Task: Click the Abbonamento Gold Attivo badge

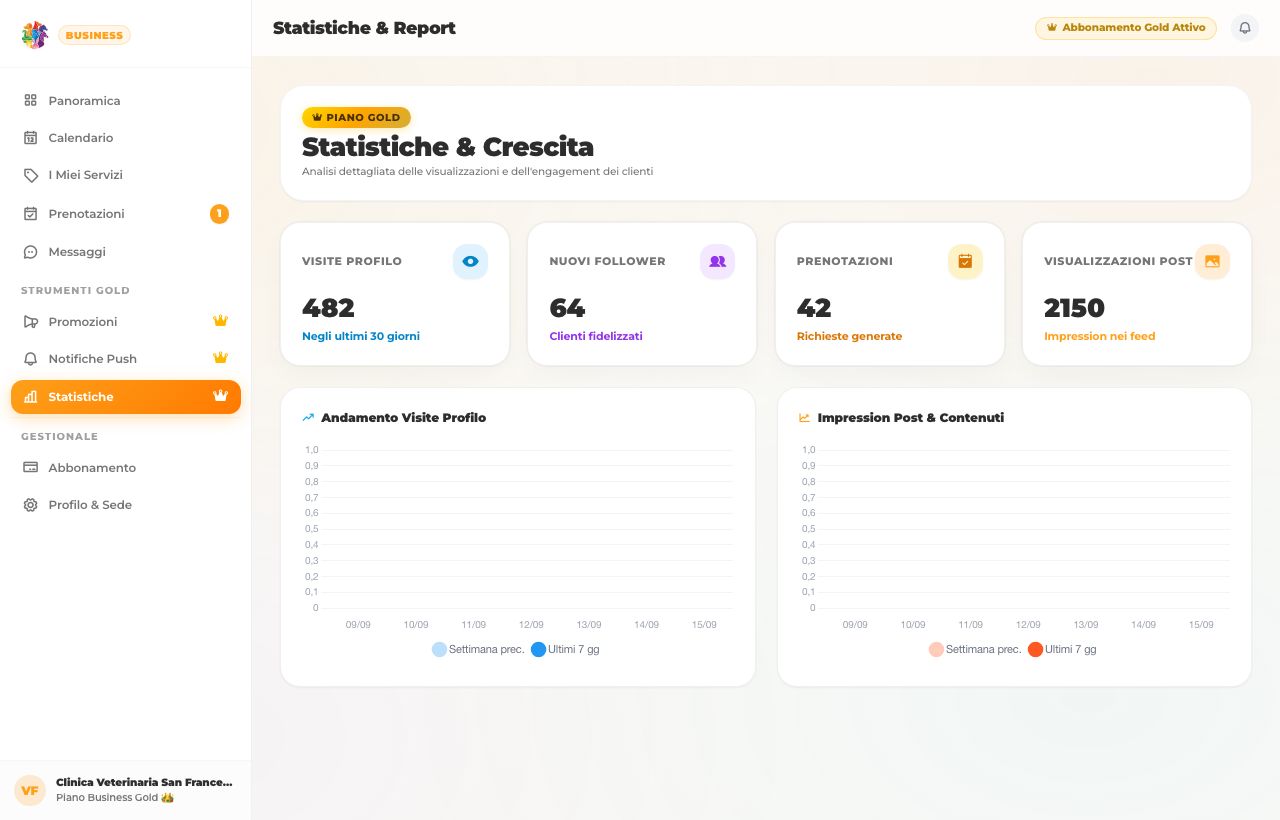Action: tap(1126, 28)
